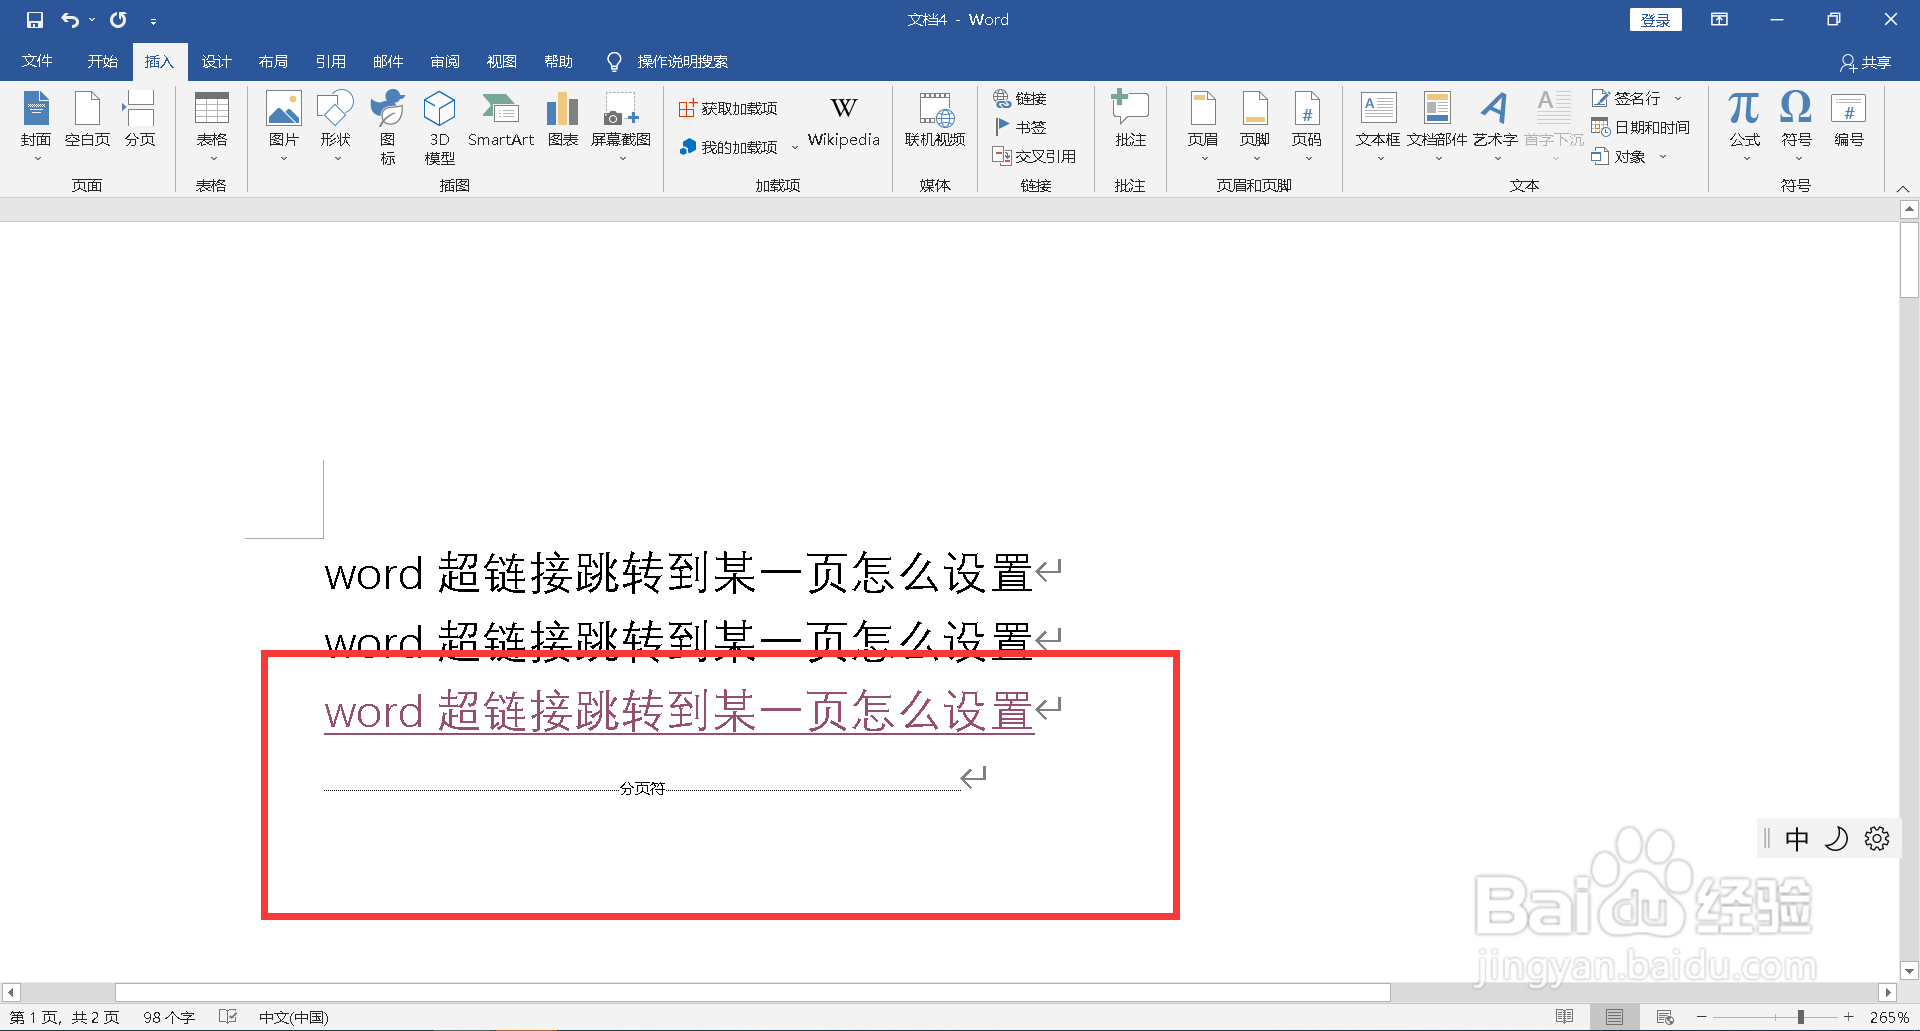Switch to Read mode view
This screenshot has height=1031, width=1920.
[1565, 1017]
